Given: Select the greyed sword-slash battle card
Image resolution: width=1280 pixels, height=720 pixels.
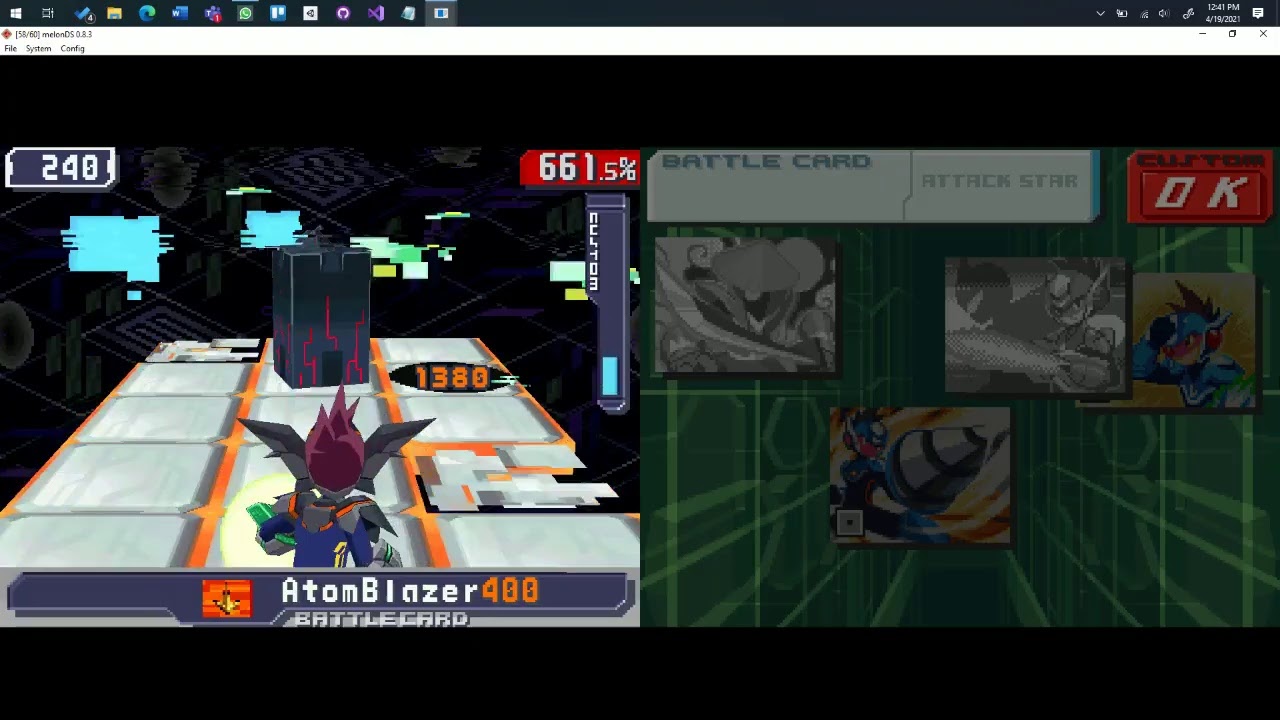Looking at the screenshot, I should (x=1035, y=325).
